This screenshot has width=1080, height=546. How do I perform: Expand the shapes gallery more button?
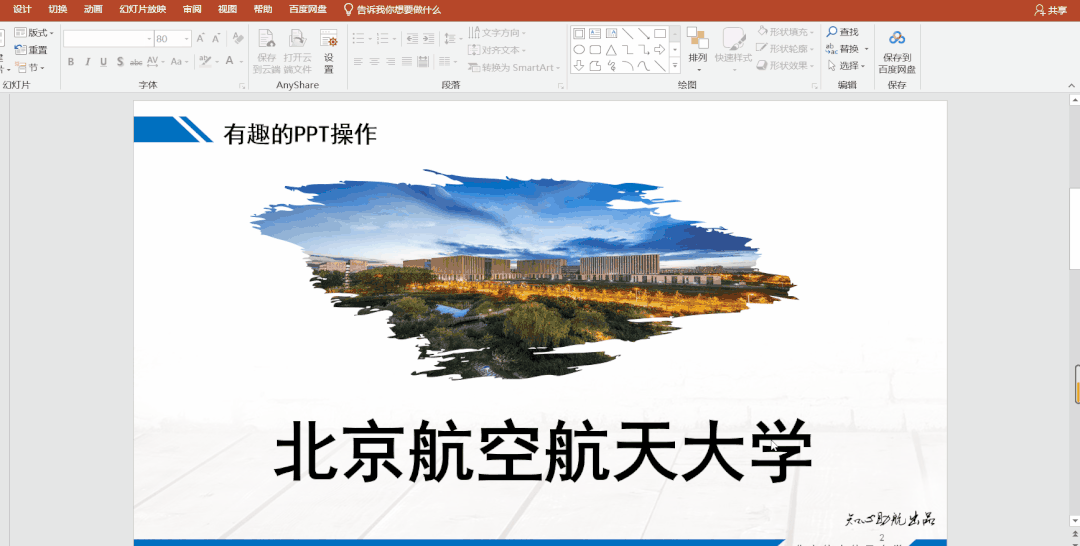[675, 66]
